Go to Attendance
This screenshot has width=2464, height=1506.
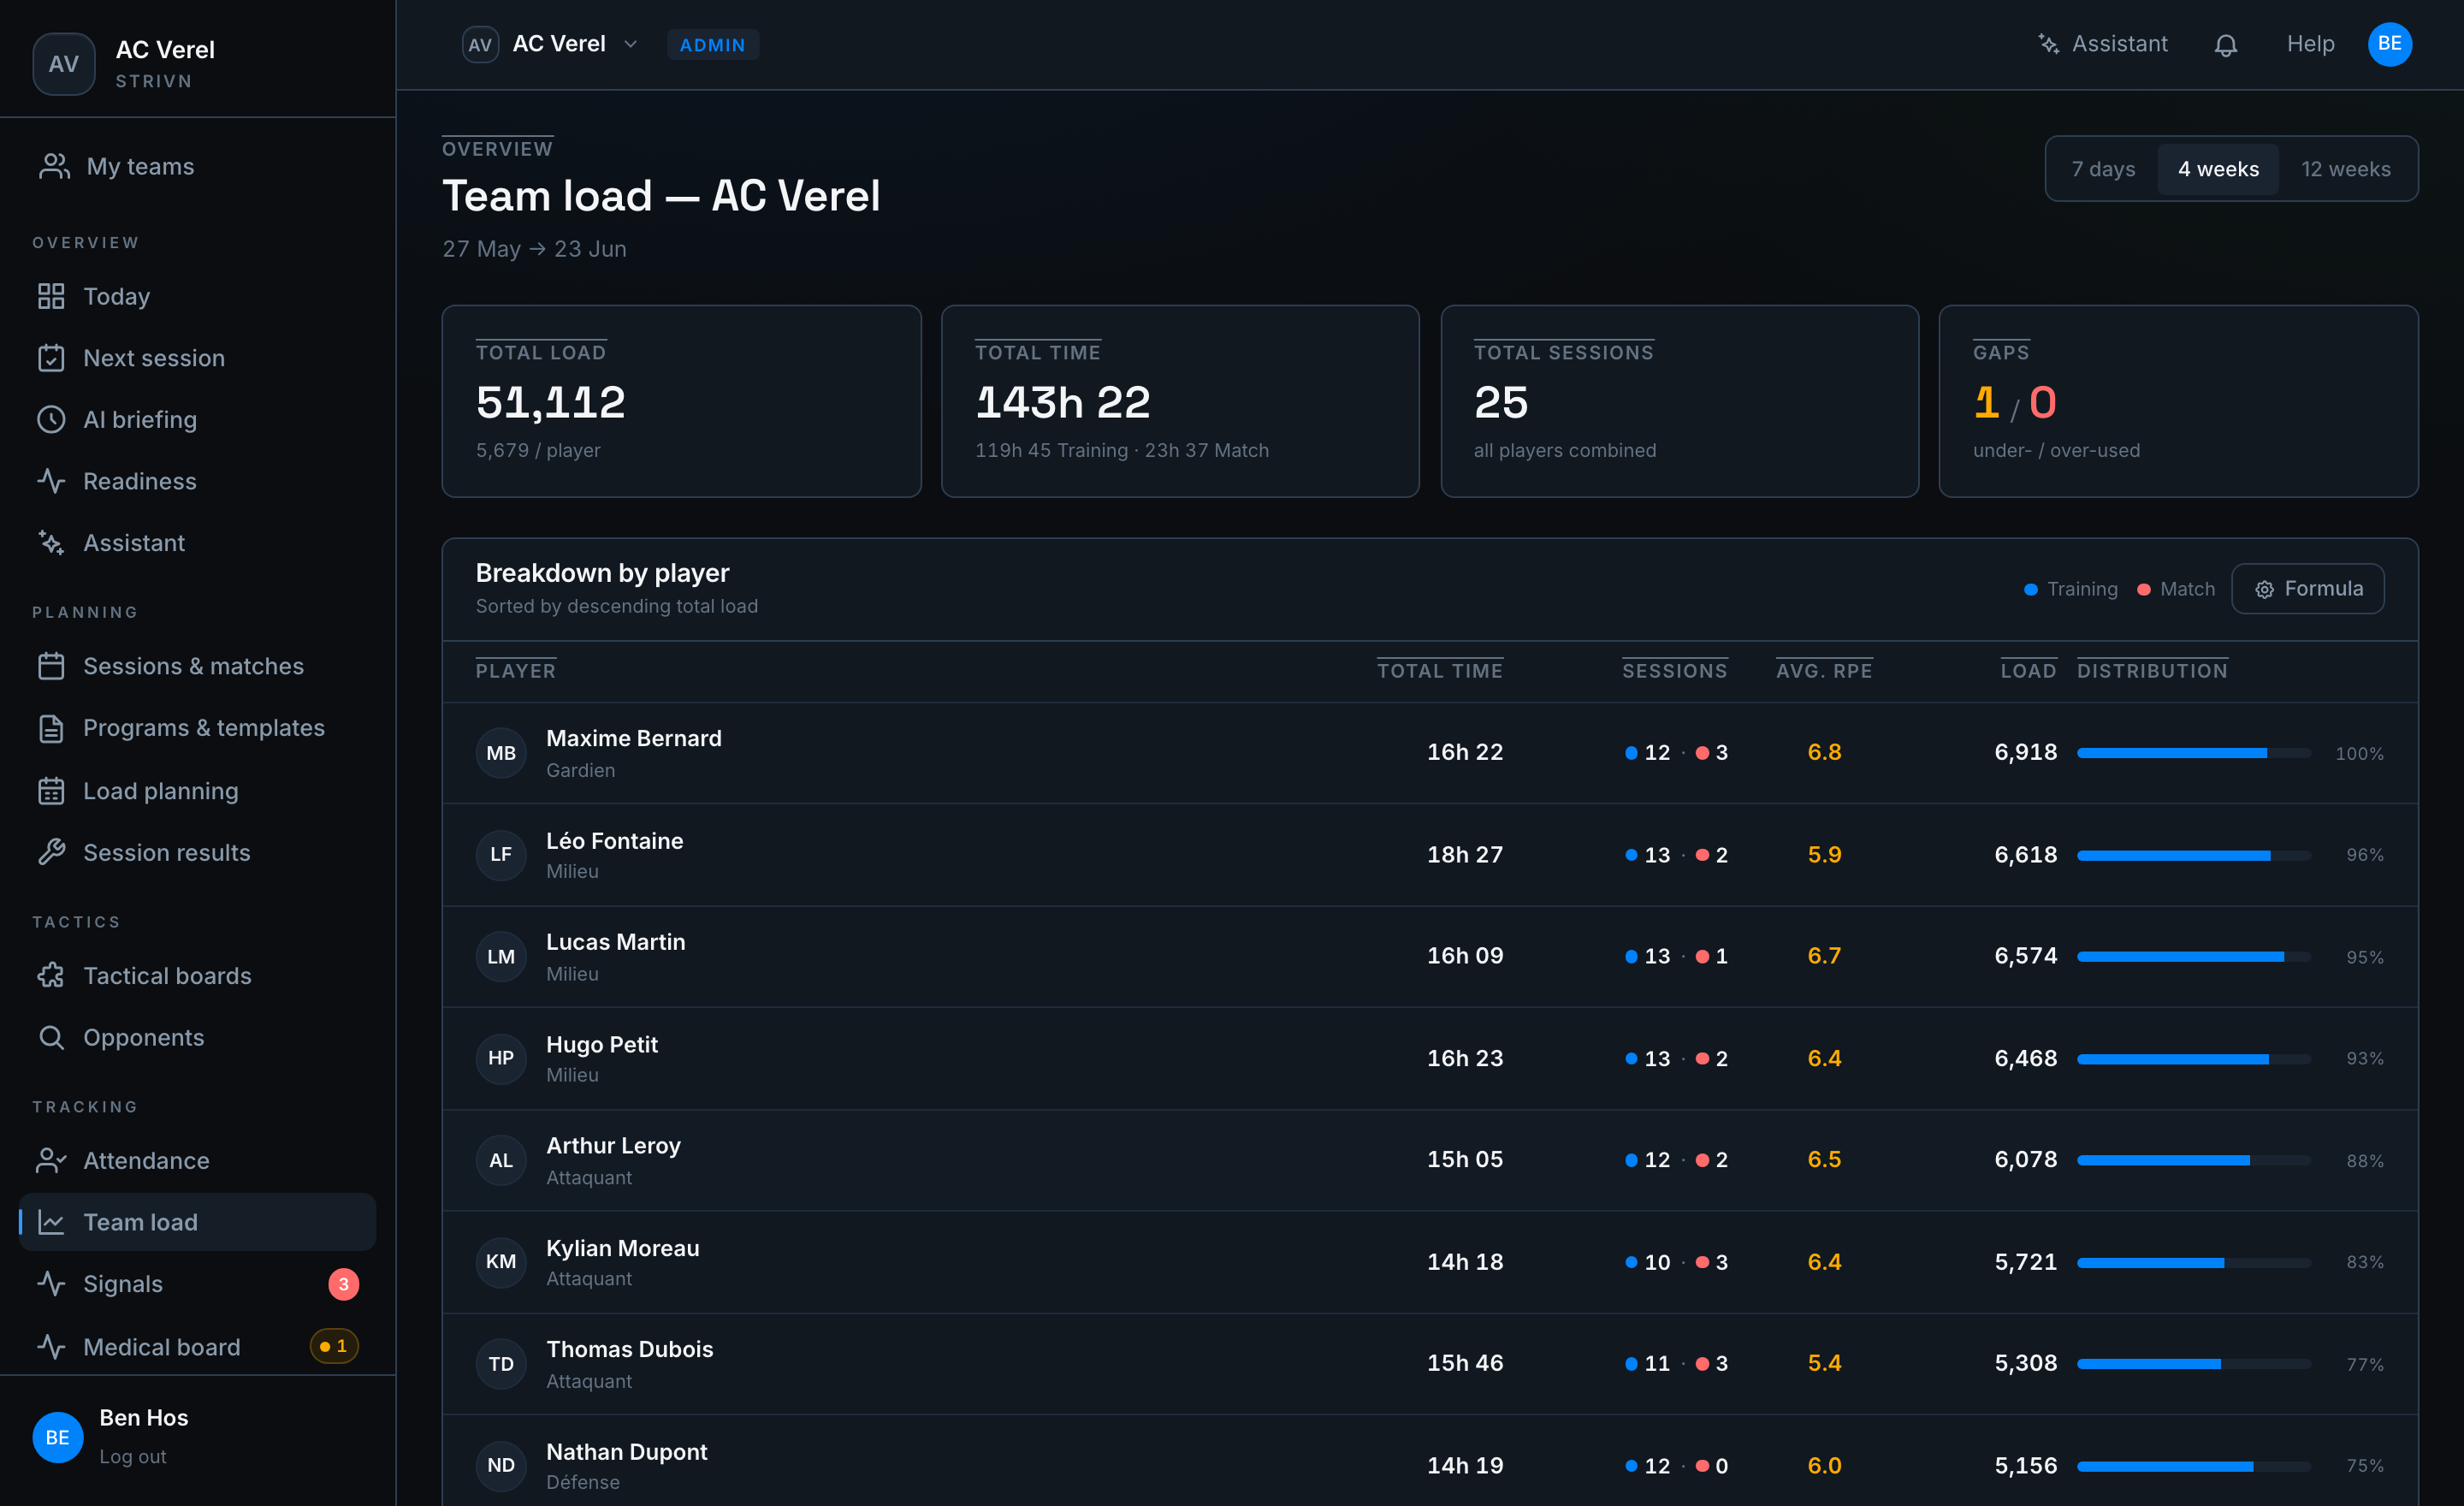click(198, 1160)
